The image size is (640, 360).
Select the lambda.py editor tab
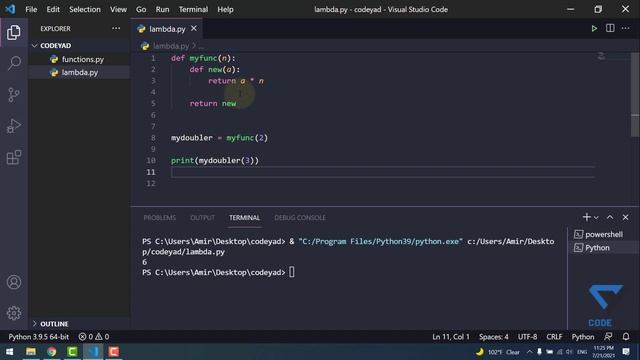(167, 29)
